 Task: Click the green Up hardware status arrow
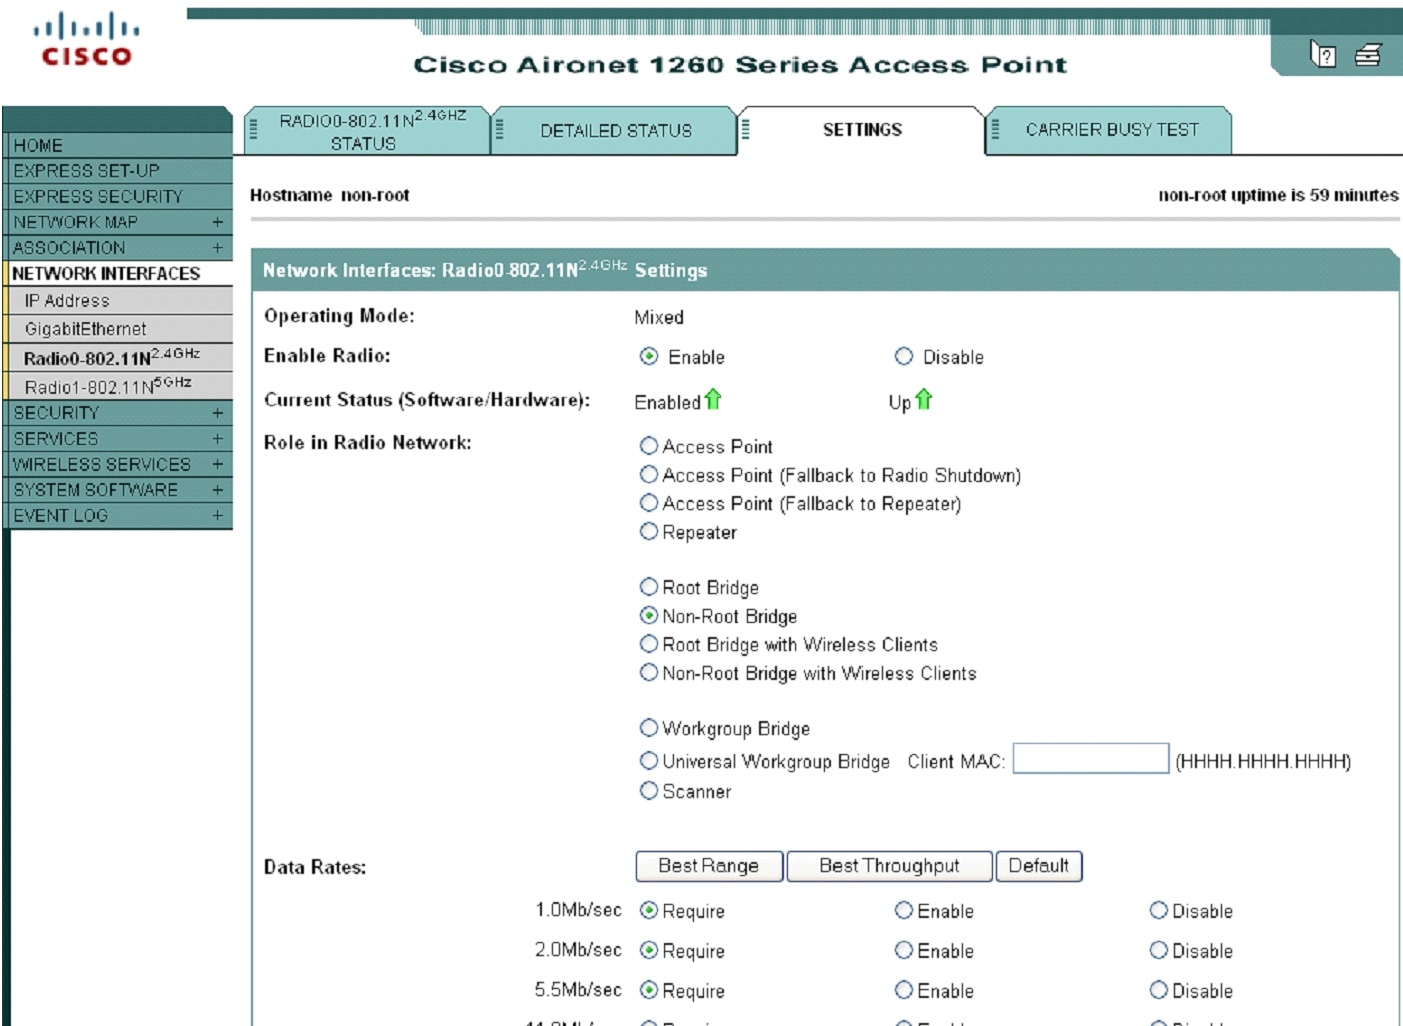pyautogui.click(x=923, y=400)
